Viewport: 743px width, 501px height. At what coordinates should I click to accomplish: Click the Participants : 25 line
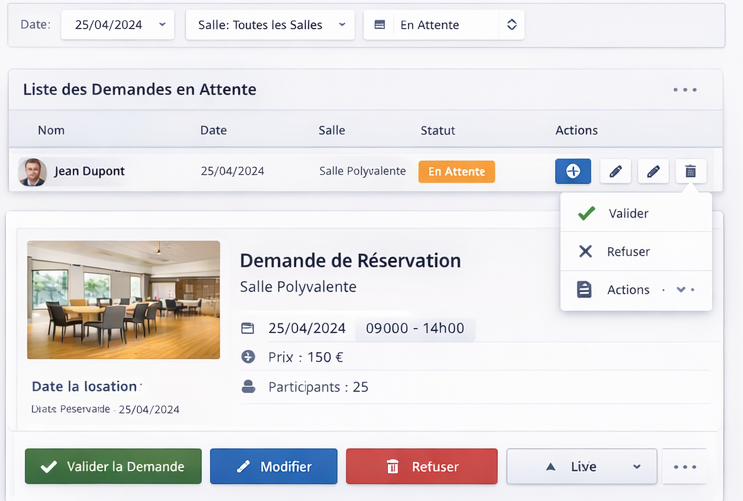click(x=318, y=387)
